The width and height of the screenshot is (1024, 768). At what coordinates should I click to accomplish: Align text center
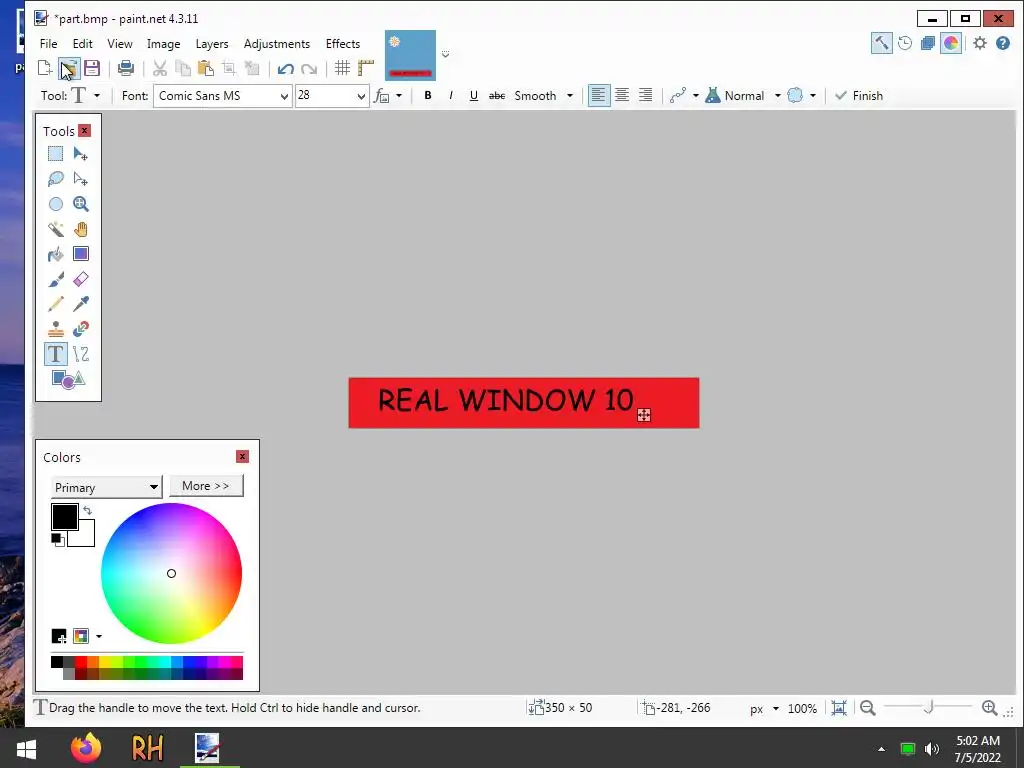click(x=622, y=96)
